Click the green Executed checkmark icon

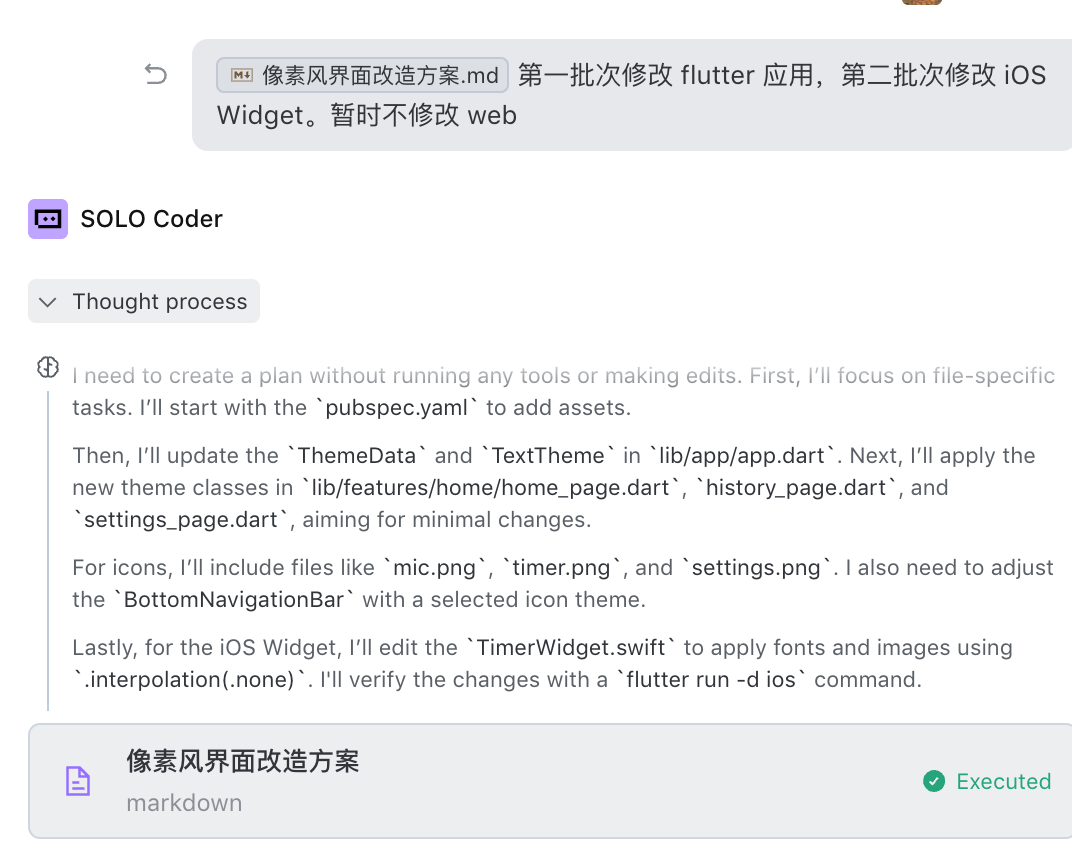click(x=934, y=781)
